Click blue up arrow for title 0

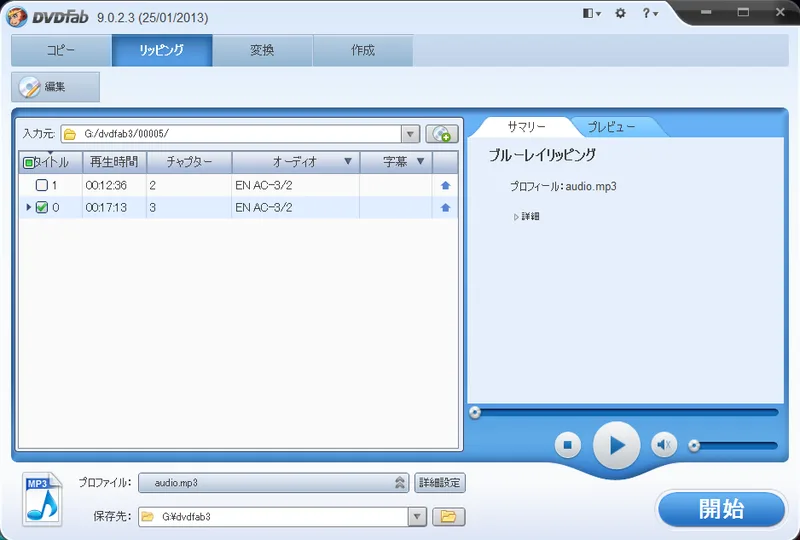click(x=445, y=207)
